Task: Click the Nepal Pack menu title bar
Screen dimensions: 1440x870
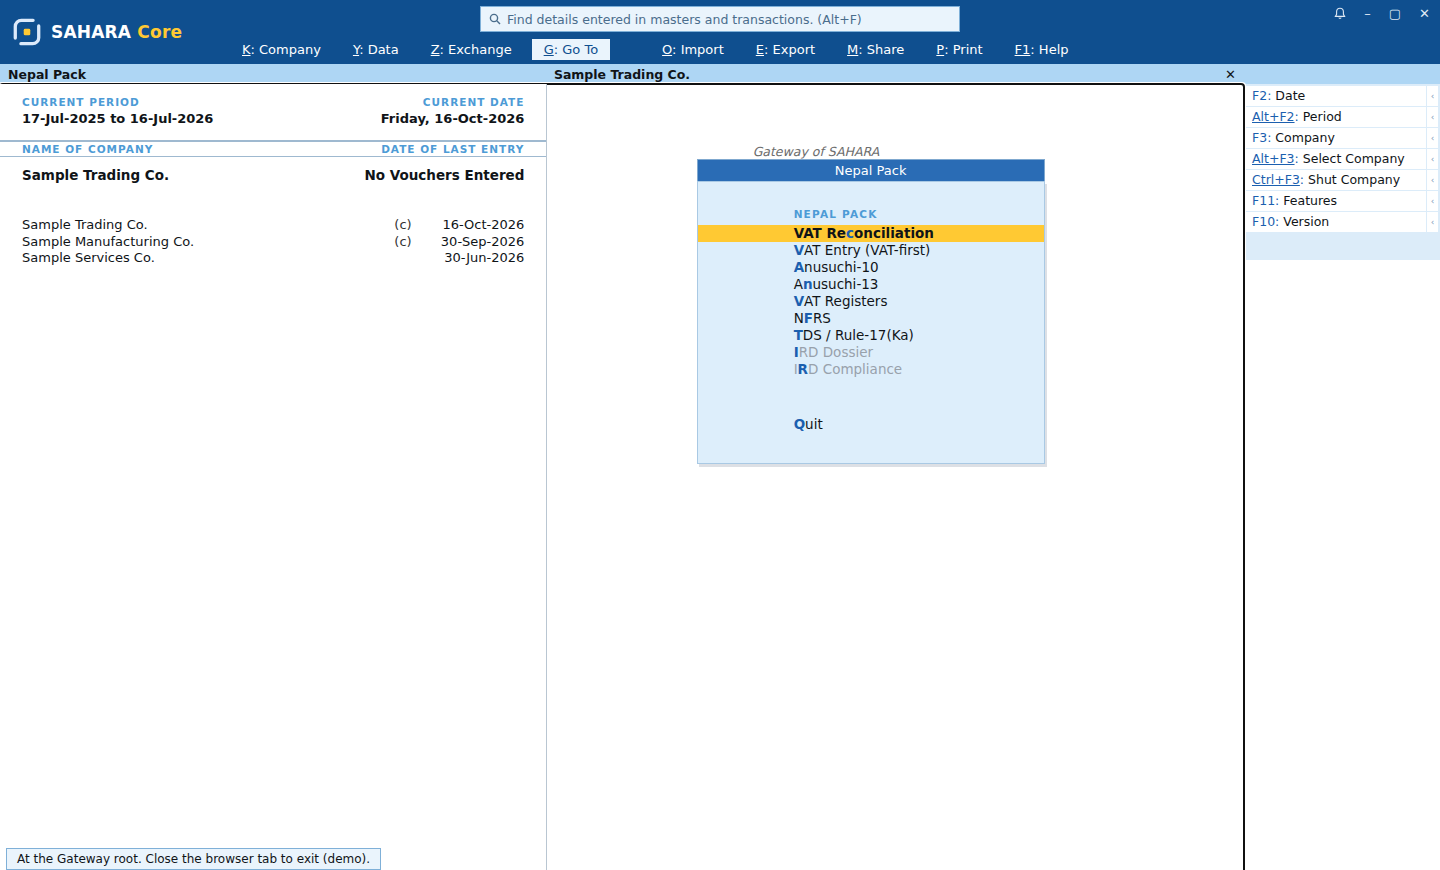Action: pos(871,171)
